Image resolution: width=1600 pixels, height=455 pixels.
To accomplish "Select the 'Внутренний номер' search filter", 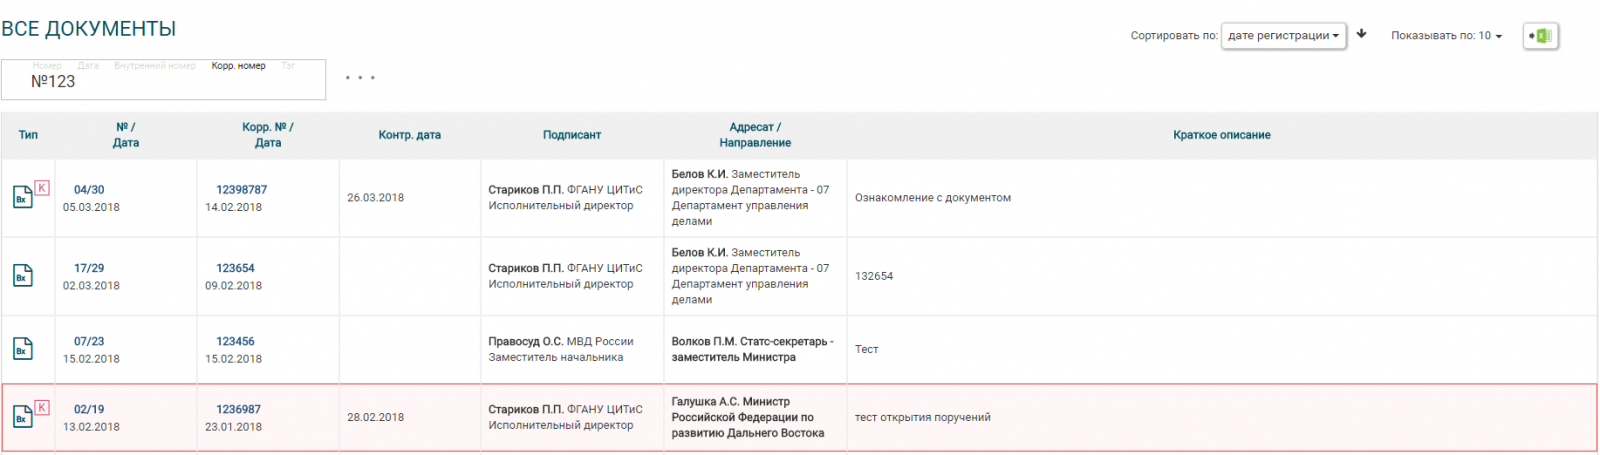I will (x=155, y=66).
